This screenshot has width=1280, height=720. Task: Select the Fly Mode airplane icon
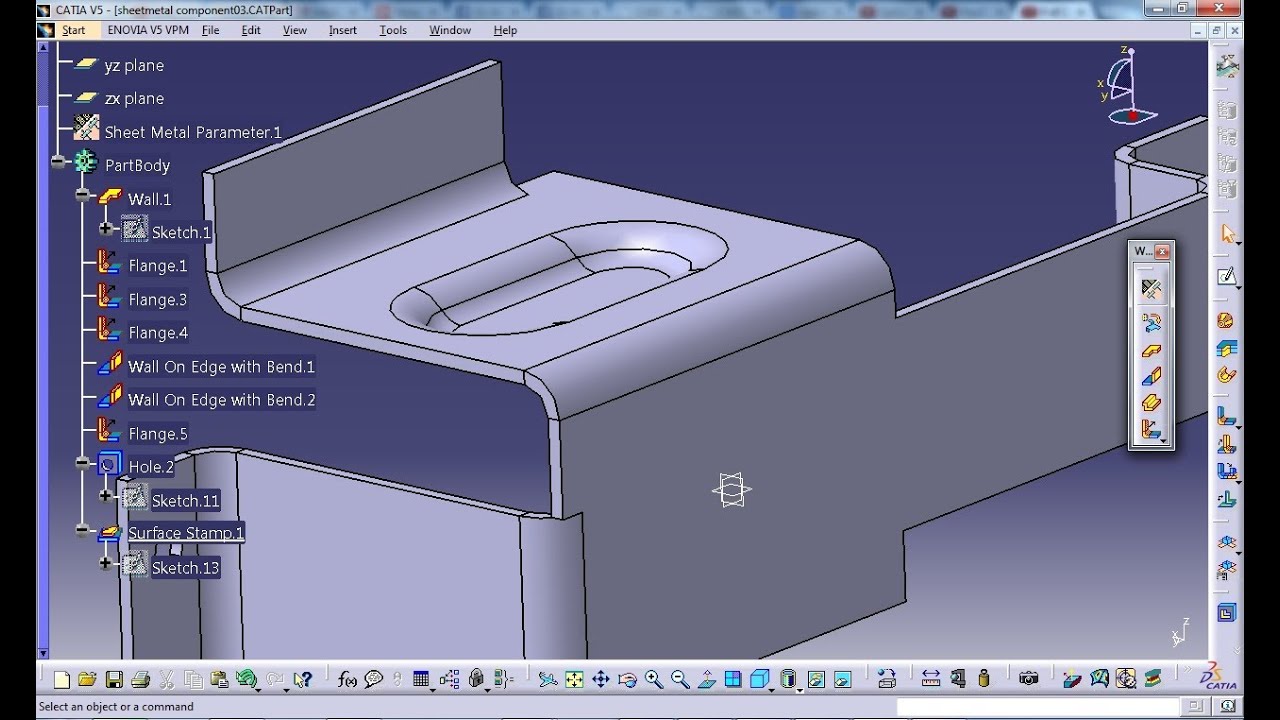547,679
